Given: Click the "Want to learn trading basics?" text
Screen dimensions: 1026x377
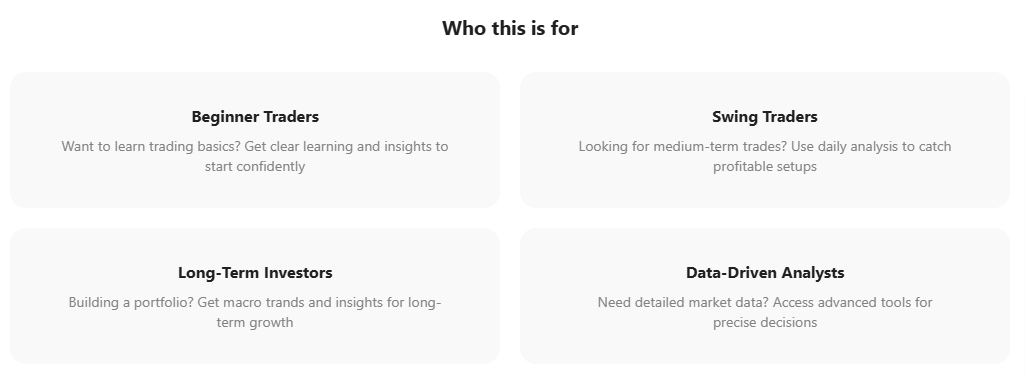Looking at the screenshot, I should pos(151,147).
